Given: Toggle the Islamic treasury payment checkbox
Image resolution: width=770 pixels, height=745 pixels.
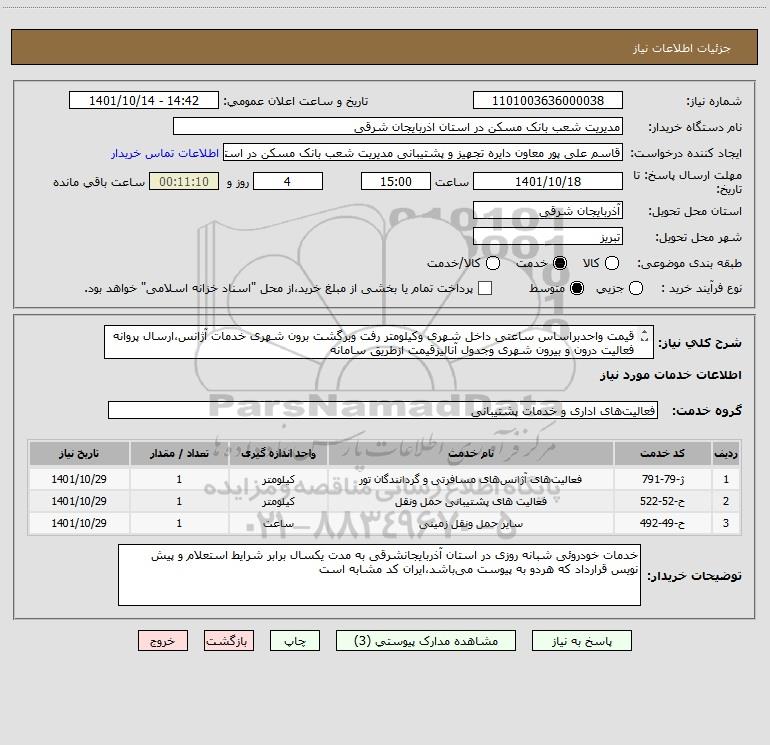Looking at the screenshot, I should coord(485,289).
